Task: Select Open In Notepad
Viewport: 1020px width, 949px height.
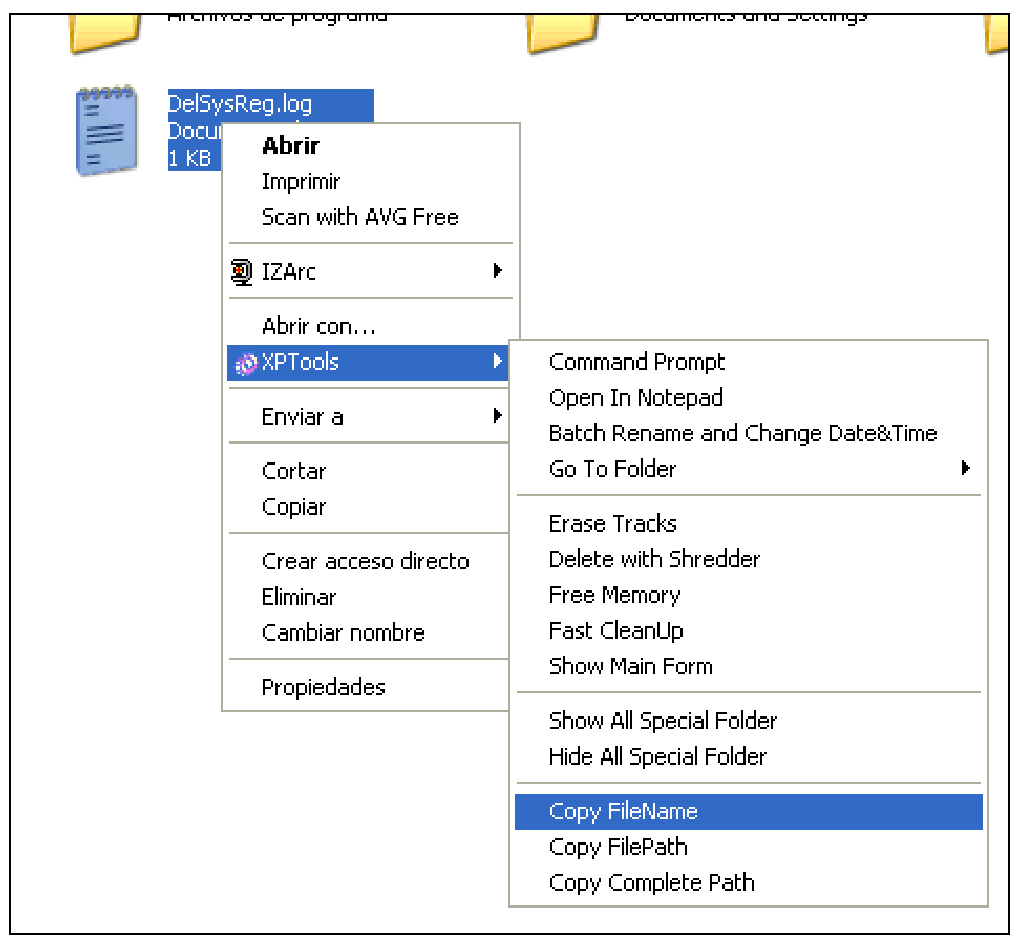Action: pyautogui.click(x=634, y=397)
